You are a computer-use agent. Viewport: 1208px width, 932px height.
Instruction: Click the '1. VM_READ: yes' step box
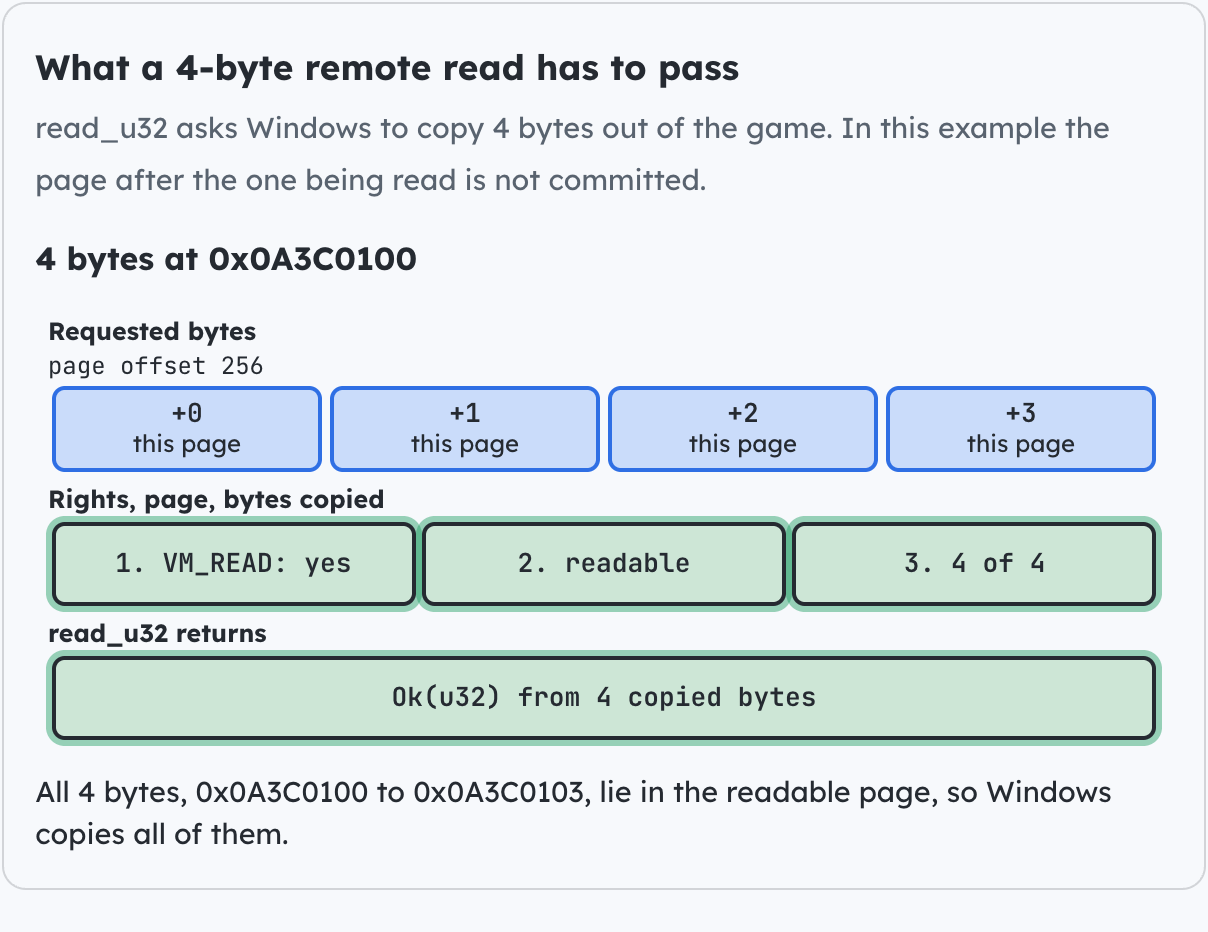233,563
